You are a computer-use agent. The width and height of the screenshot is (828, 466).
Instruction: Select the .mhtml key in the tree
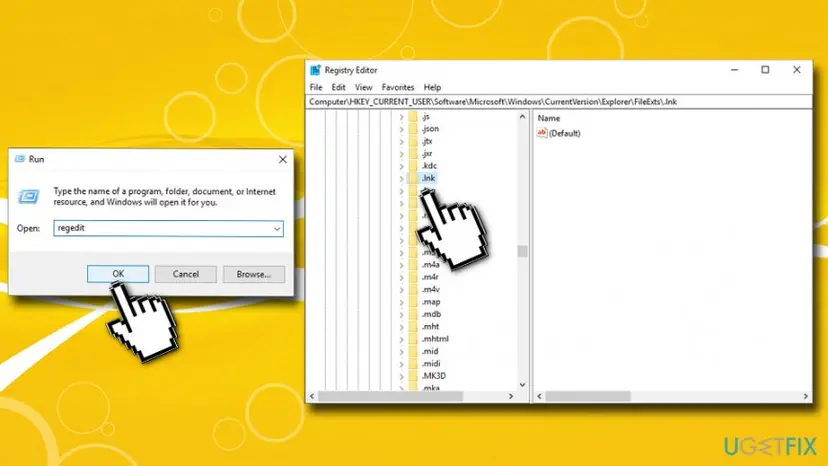(x=435, y=339)
